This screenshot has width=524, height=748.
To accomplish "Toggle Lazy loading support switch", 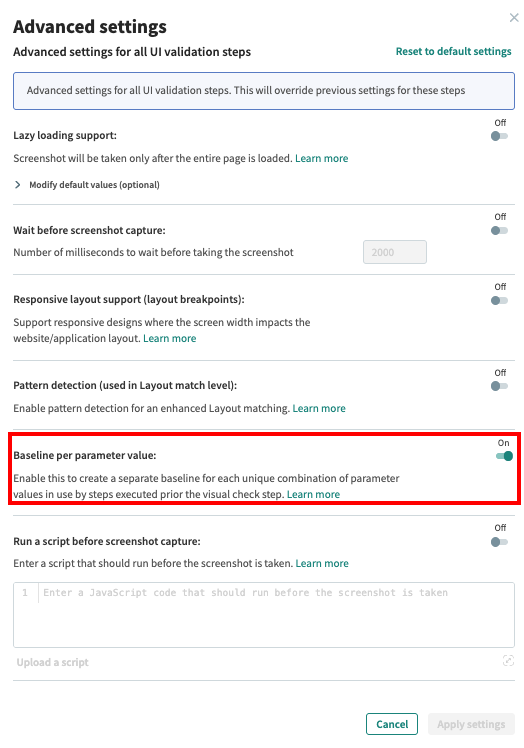I will 499,136.
